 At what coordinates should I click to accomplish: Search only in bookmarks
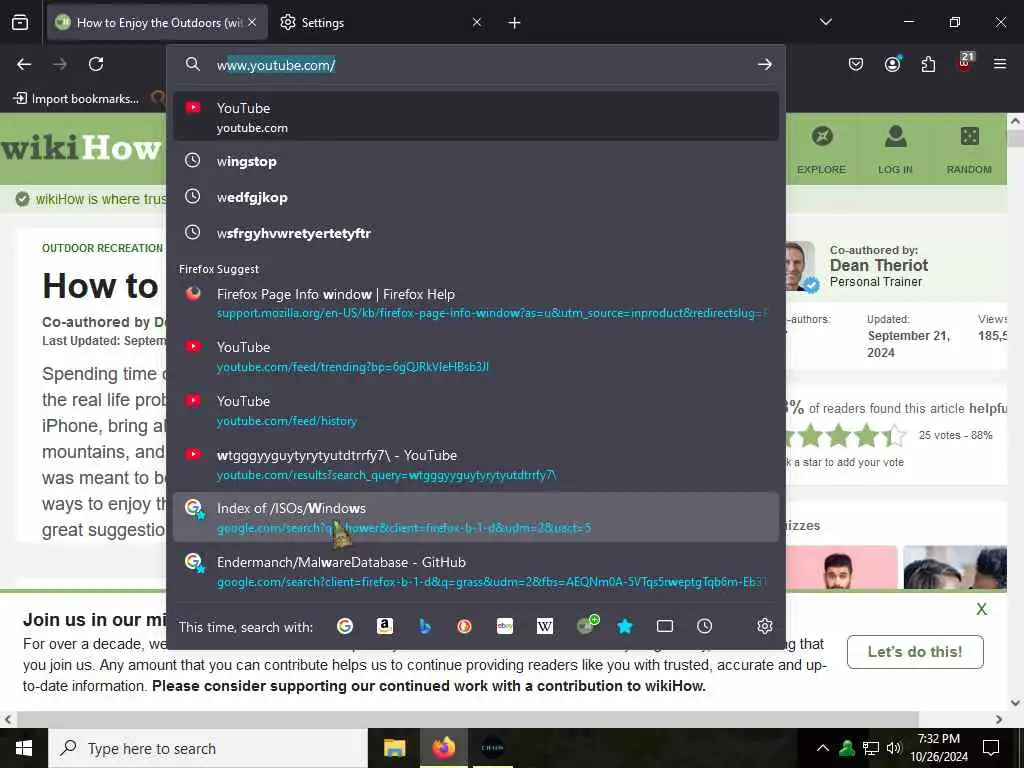click(625, 626)
